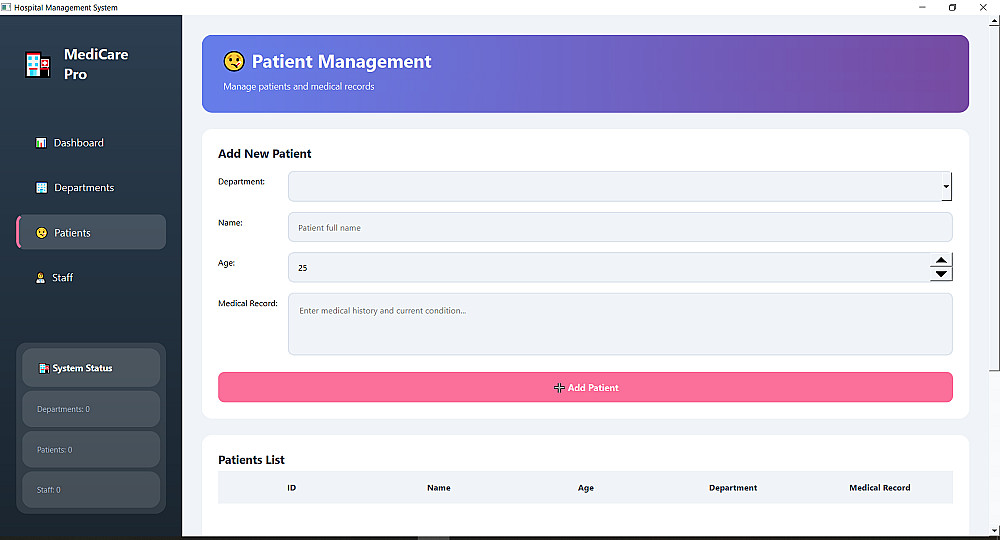Navigate to Departments in the sidebar
This screenshot has height=540, width=1000.
pyautogui.click(x=84, y=188)
